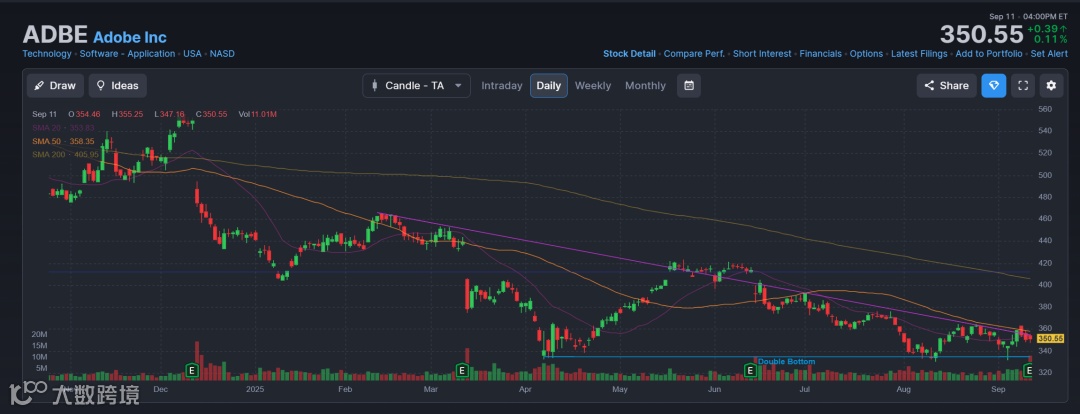Click Set Alert link
Screen dimensions: 1080x414
1048,54
